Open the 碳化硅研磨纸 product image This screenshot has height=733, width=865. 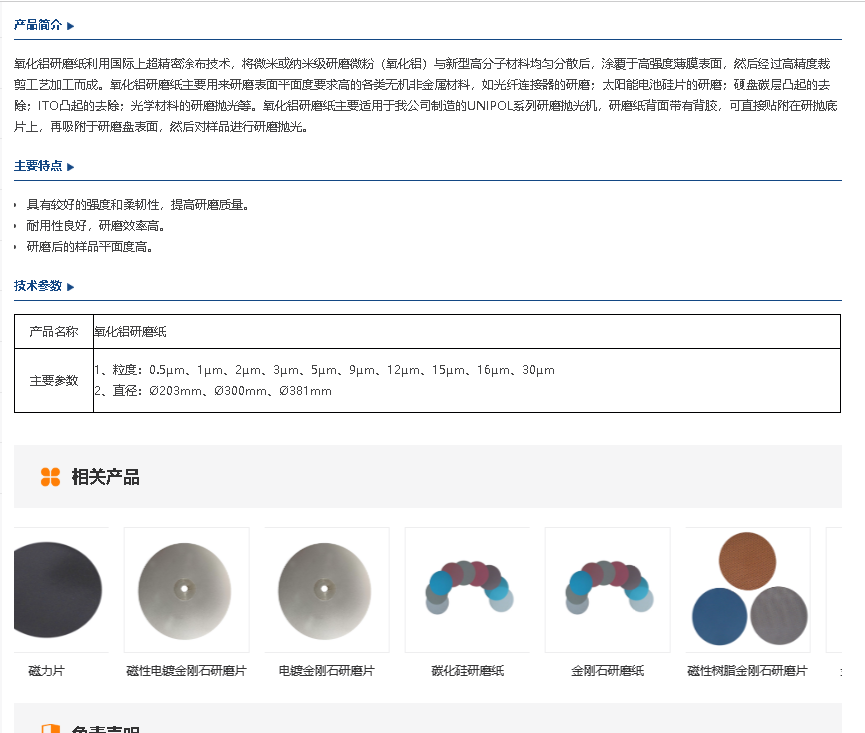467,590
